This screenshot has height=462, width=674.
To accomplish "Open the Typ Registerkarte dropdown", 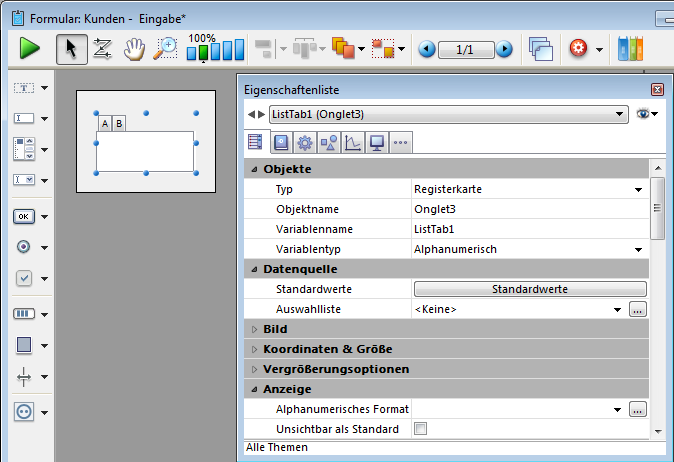I will [x=637, y=189].
